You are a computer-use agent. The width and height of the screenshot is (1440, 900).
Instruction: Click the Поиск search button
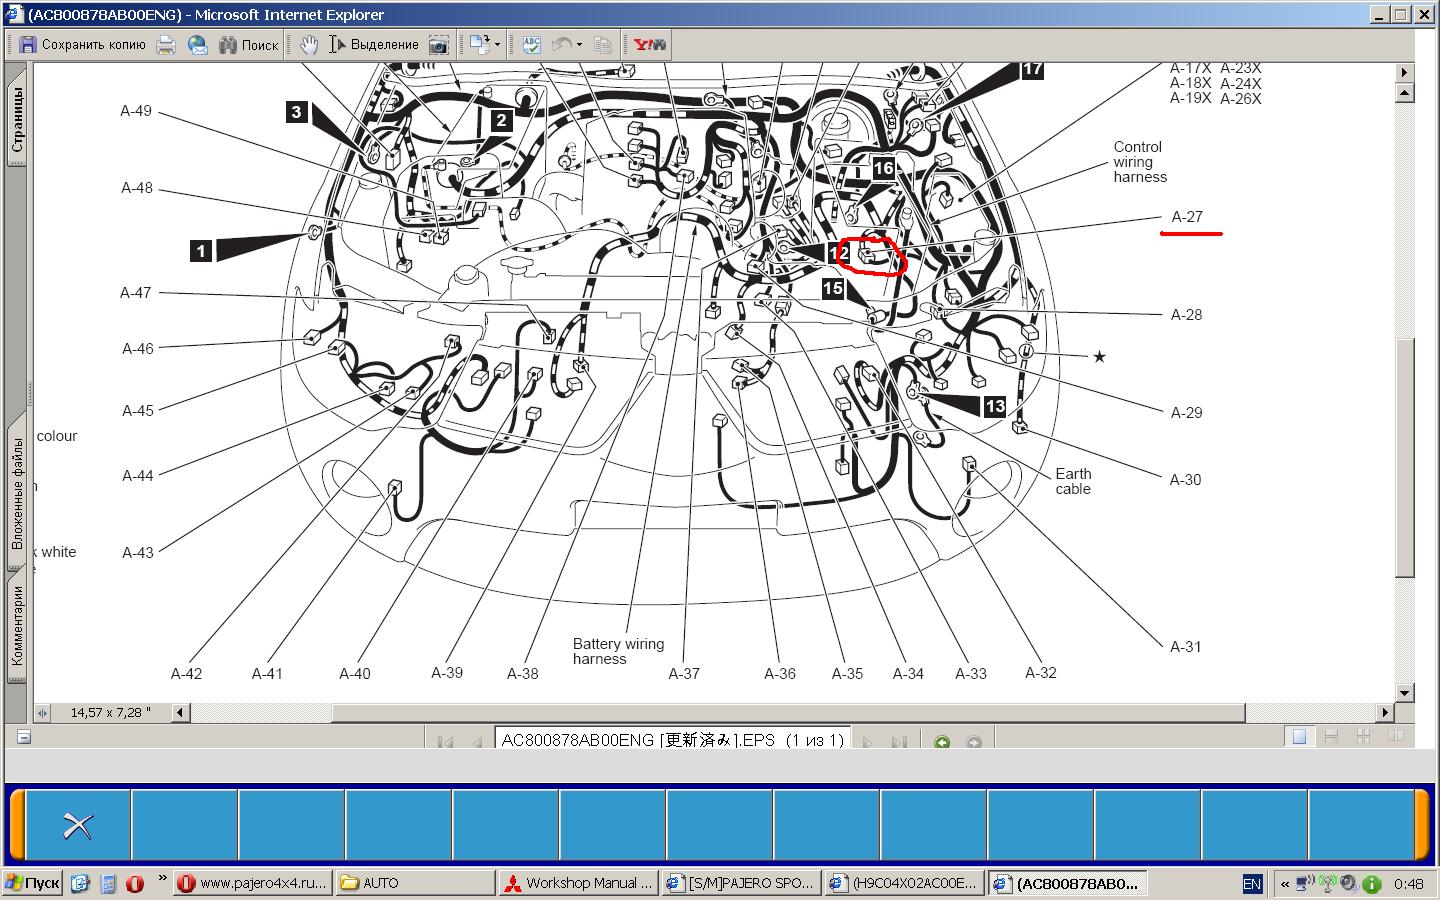pos(249,45)
